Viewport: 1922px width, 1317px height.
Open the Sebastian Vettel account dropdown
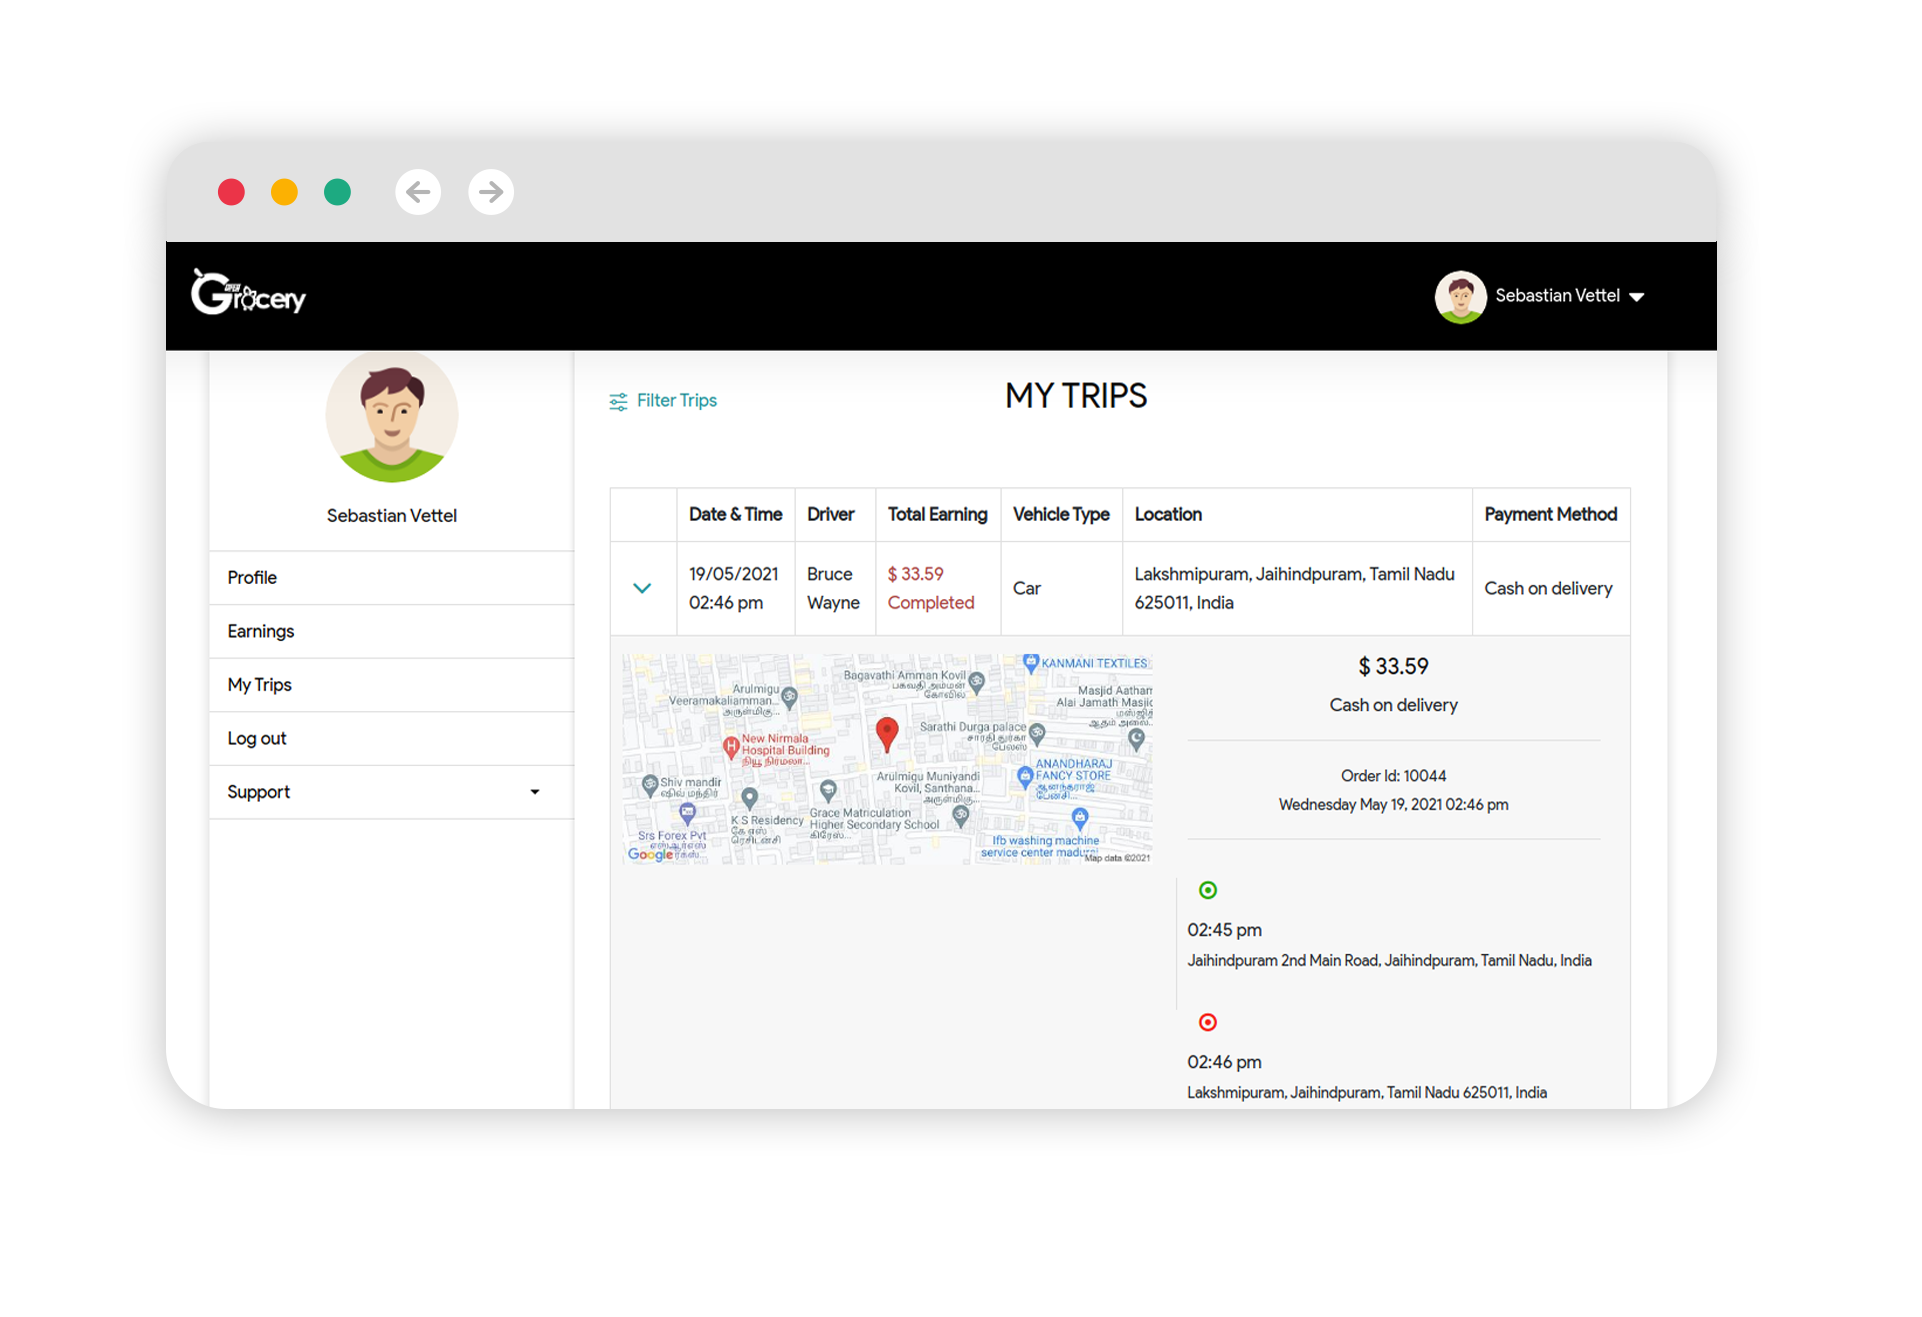coord(1541,296)
